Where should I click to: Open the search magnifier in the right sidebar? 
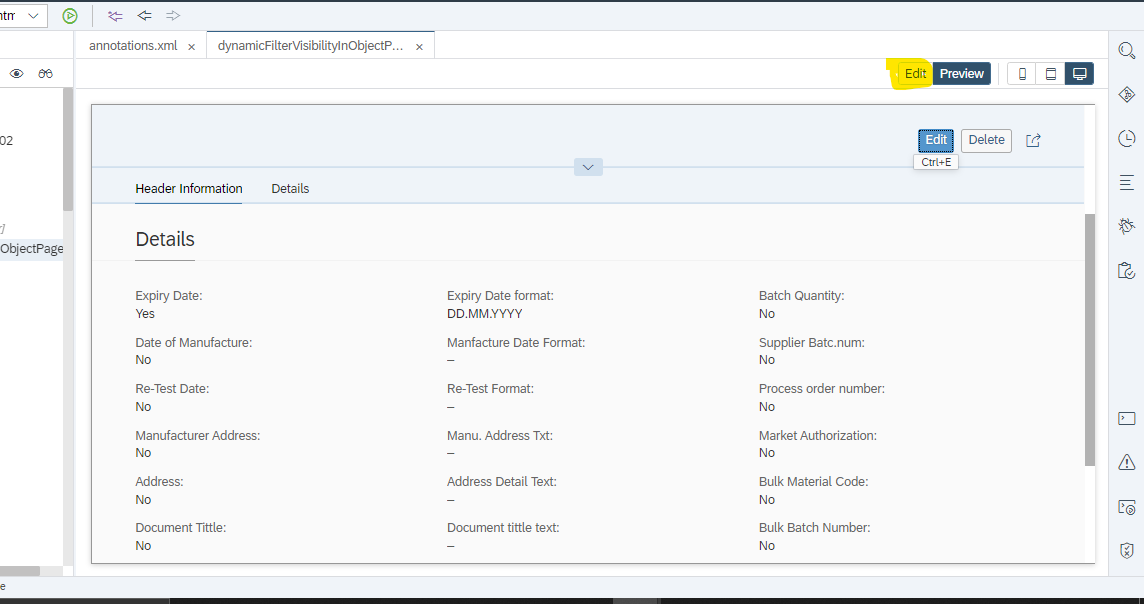click(x=1126, y=47)
